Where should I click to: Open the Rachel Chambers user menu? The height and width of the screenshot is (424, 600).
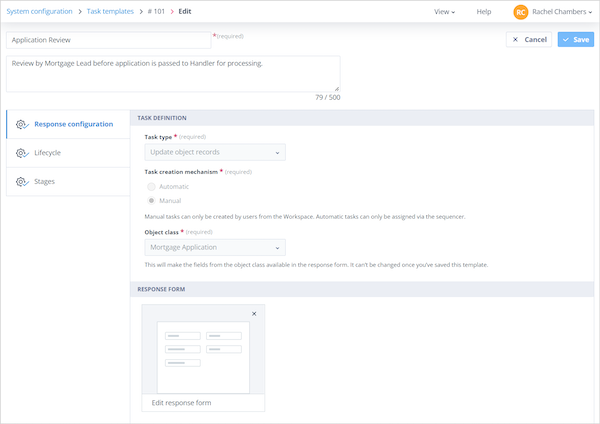(562, 12)
